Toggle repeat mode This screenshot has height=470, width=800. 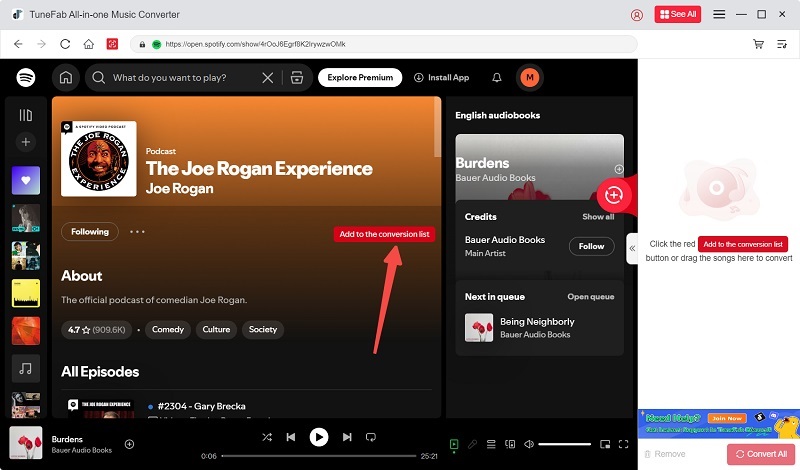pos(371,437)
